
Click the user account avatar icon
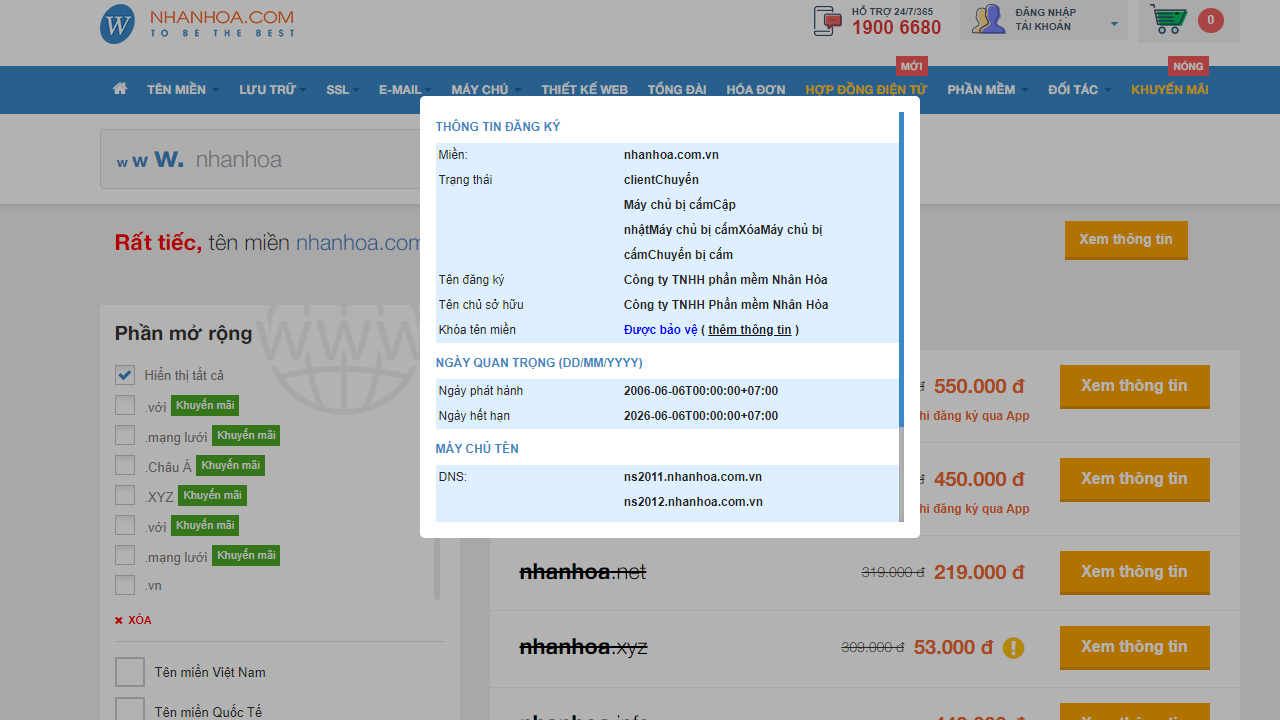[x=988, y=20]
